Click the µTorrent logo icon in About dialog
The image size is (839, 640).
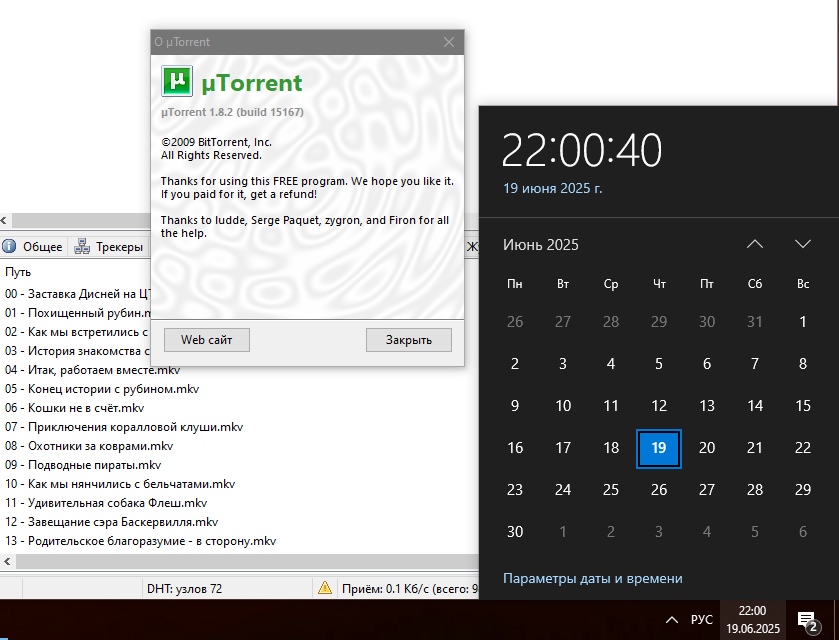click(177, 81)
